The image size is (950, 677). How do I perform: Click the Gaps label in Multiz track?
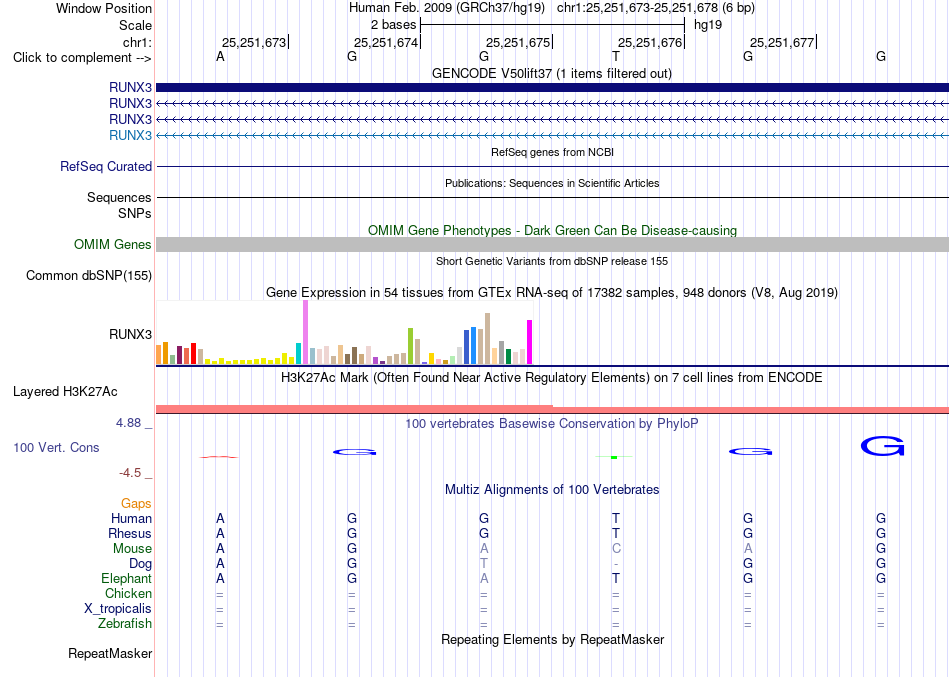click(136, 504)
